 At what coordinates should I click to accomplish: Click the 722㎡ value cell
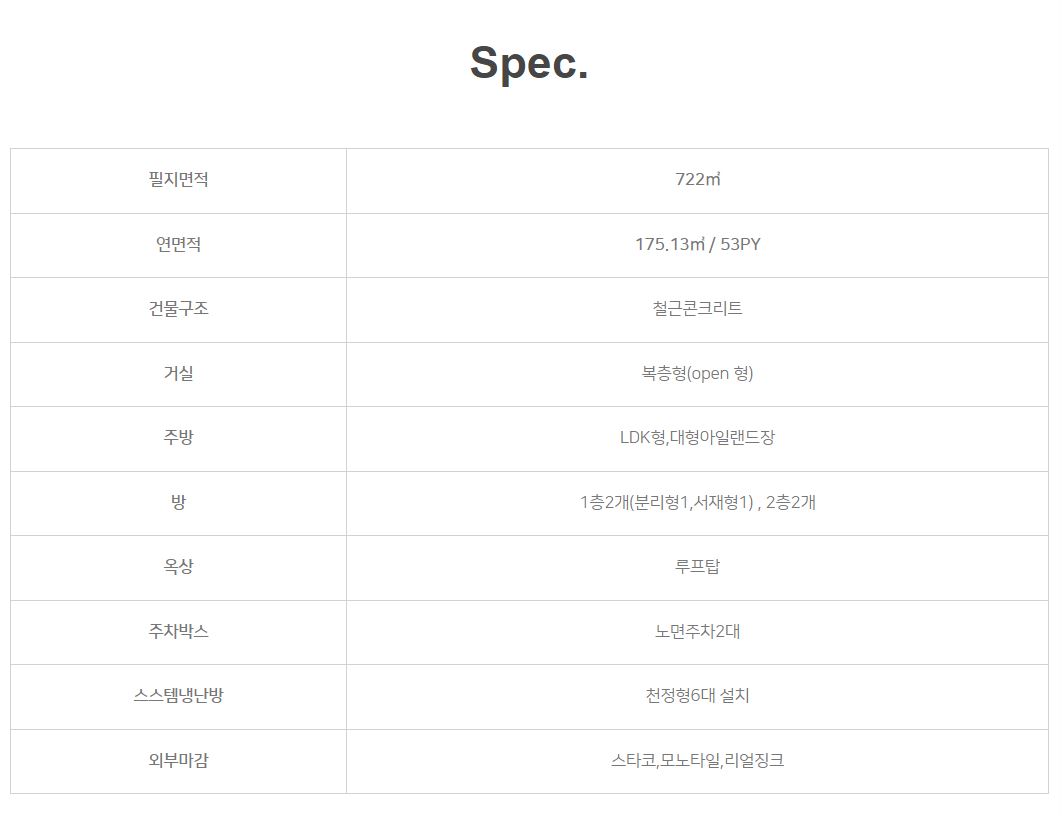point(697,181)
